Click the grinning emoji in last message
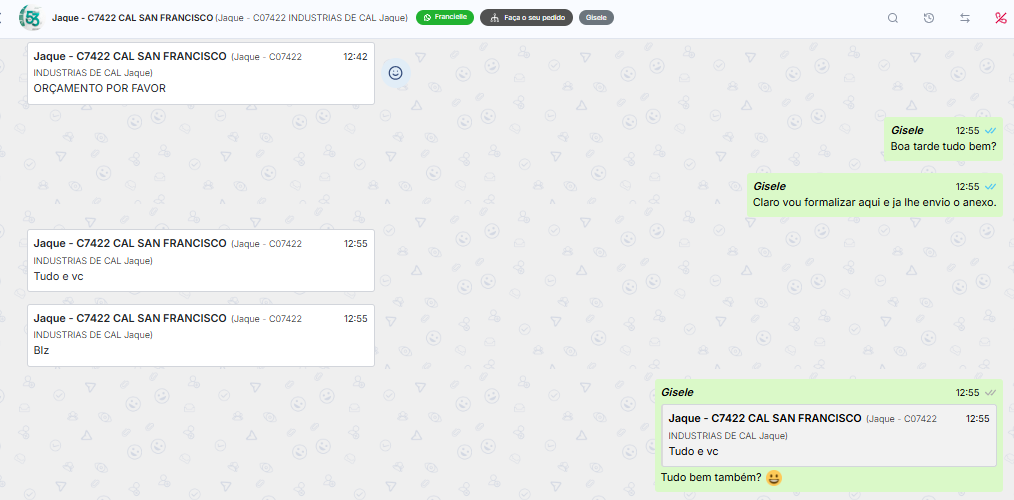Viewport: 1014px width, 500px height. 774,478
